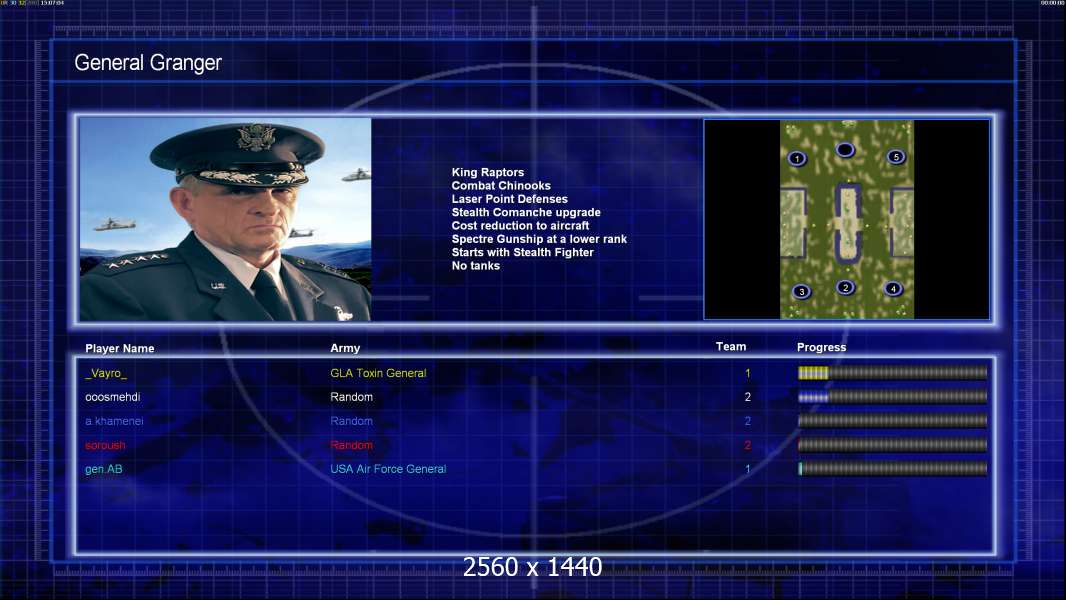Click a.khamenei's loading progress bar
The height and width of the screenshot is (600, 1066).
click(x=893, y=421)
